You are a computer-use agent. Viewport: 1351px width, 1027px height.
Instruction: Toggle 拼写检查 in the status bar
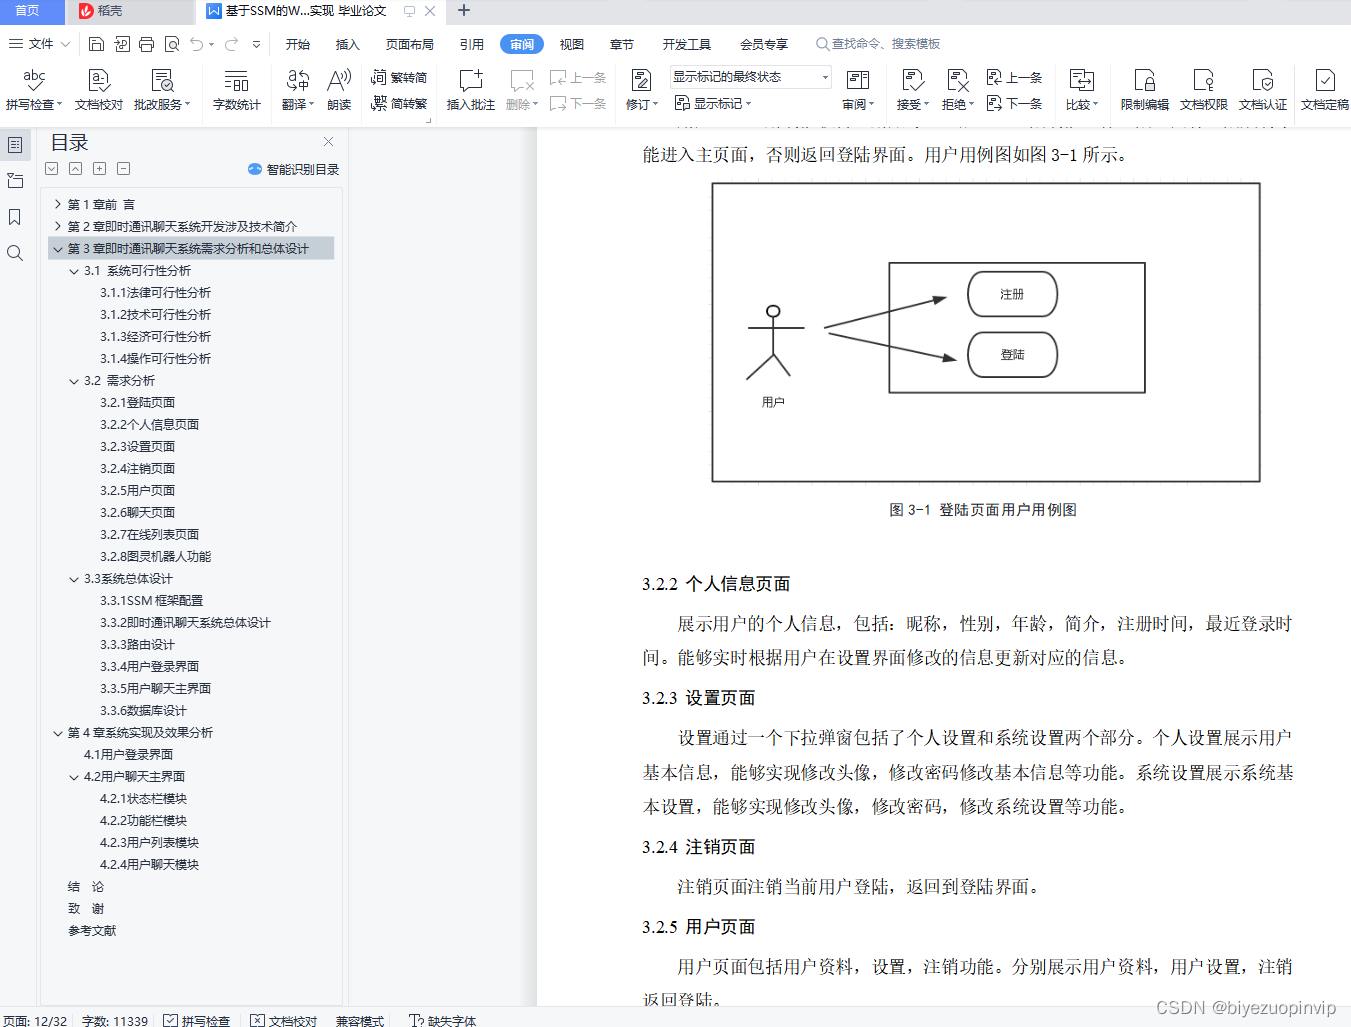(197, 1020)
